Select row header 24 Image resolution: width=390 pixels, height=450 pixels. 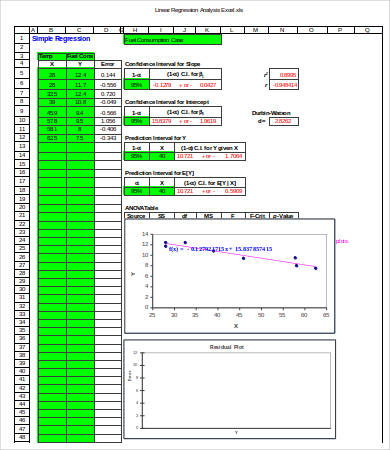point(22,240)
